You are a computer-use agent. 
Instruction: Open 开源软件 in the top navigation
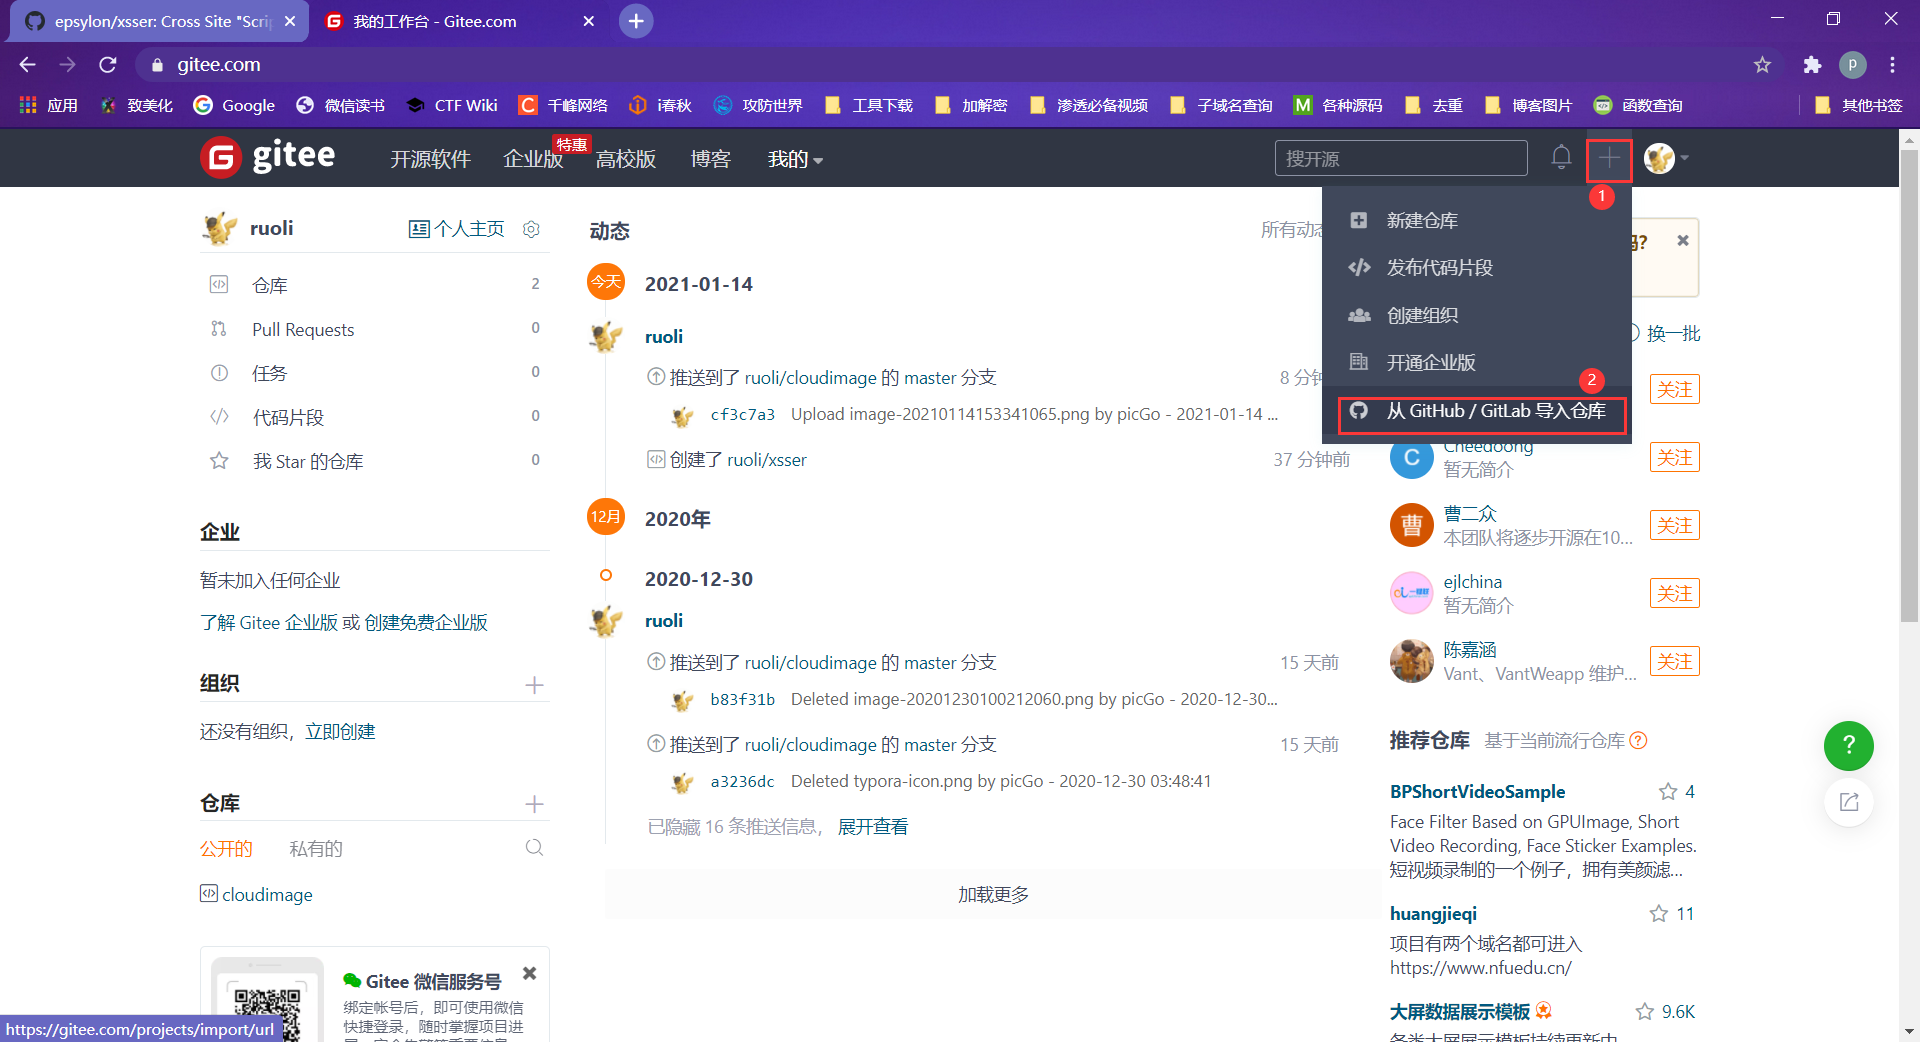pyautogui.click(x=430, y=159)
